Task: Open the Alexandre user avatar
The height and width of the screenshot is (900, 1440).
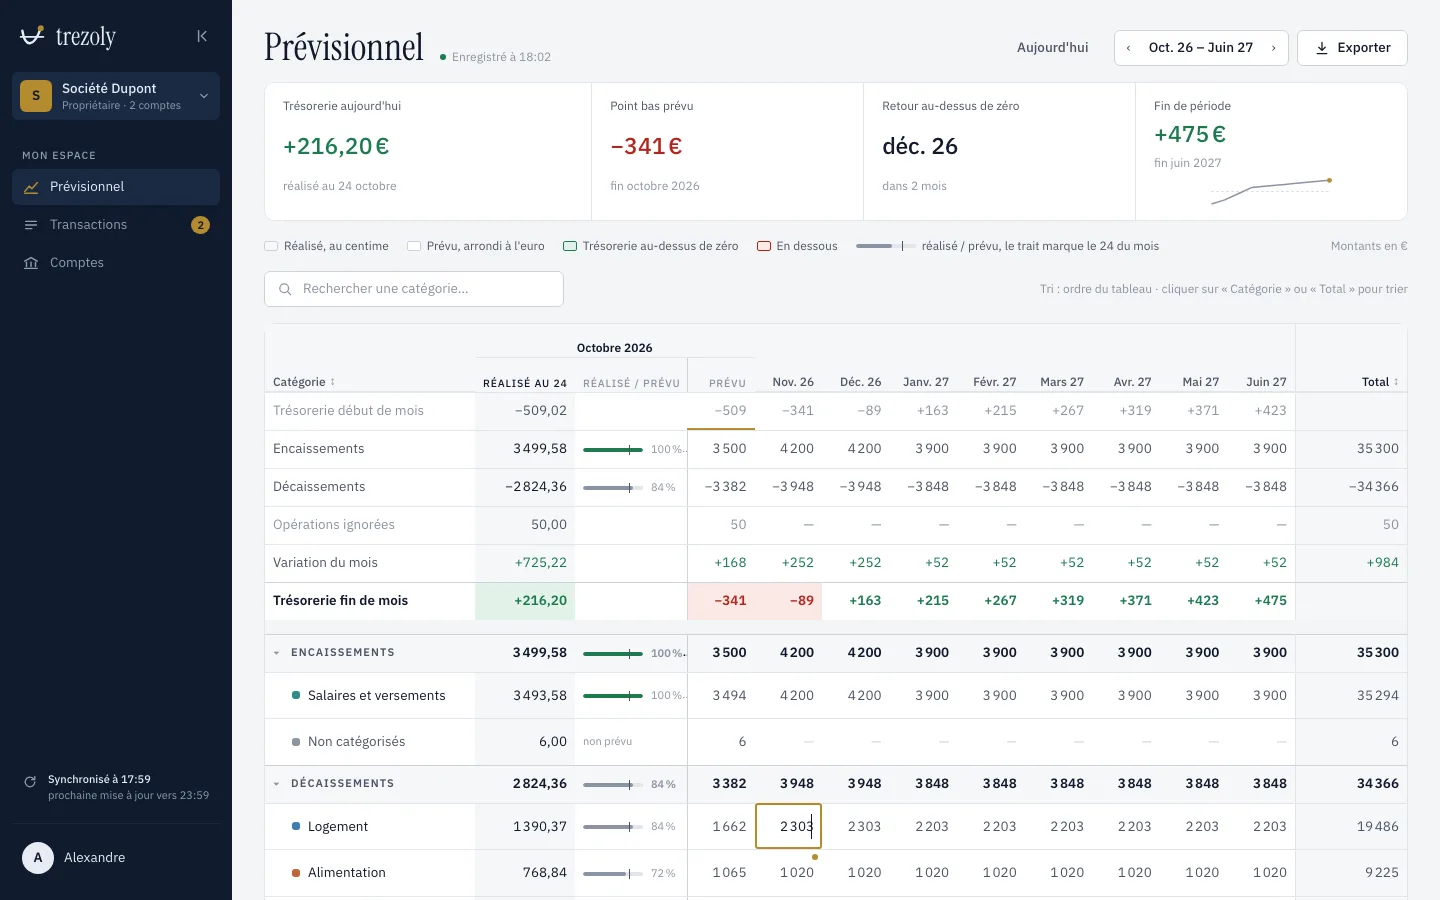Action: coord(38,858)
